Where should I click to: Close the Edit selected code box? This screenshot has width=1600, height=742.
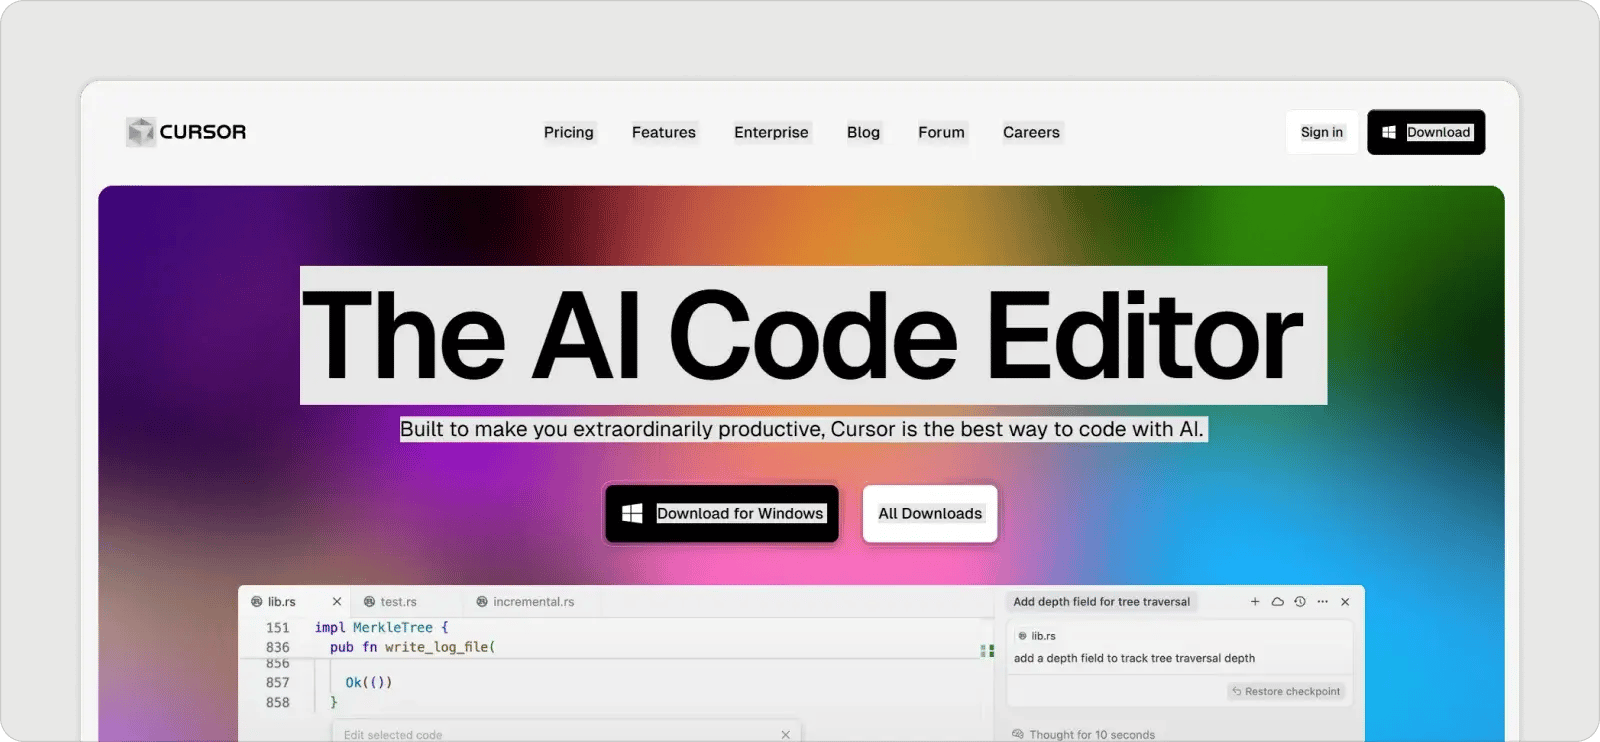tap(786, 735)
